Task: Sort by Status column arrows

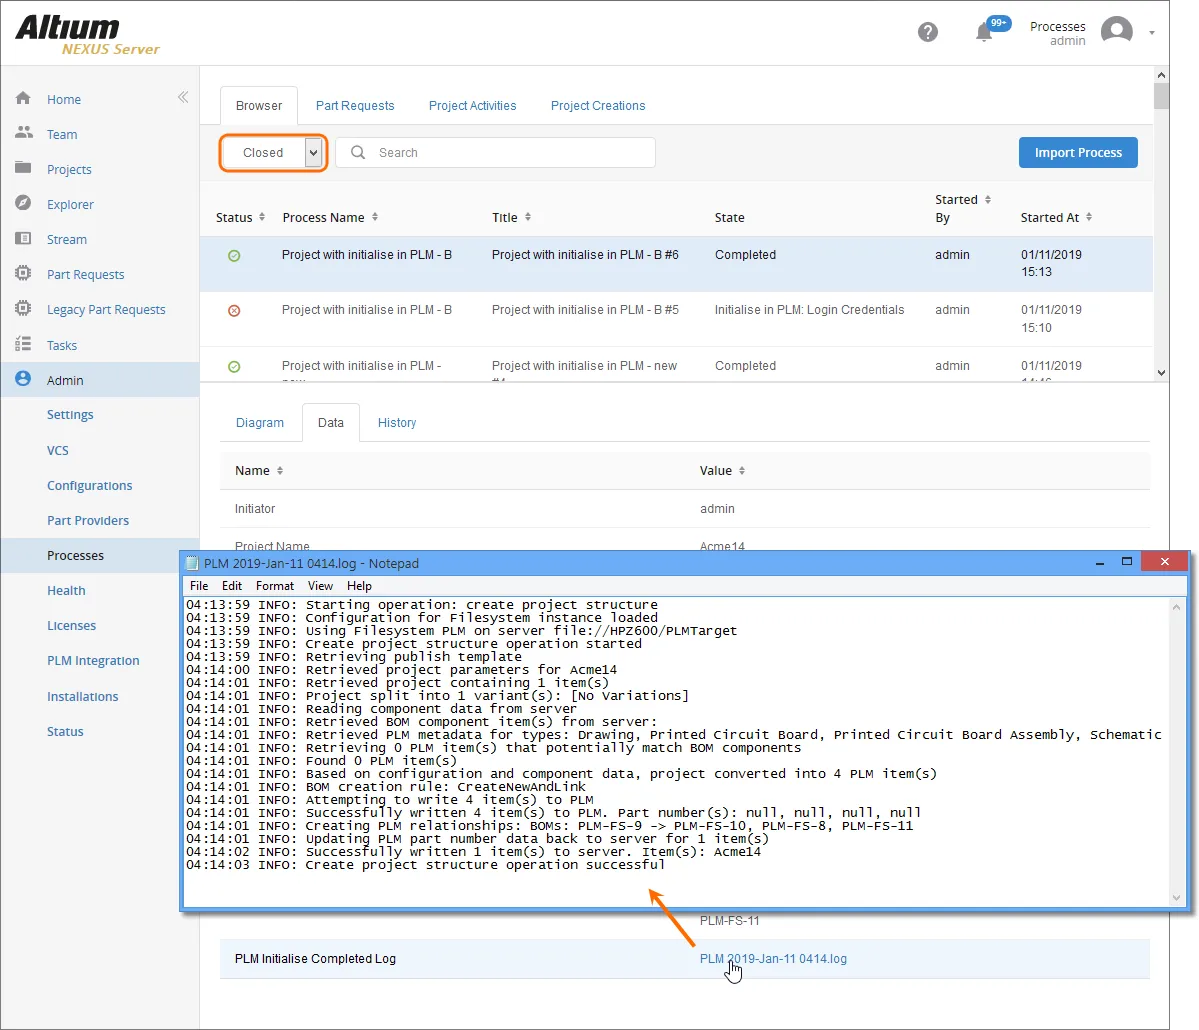Action: tap(262, 217)
